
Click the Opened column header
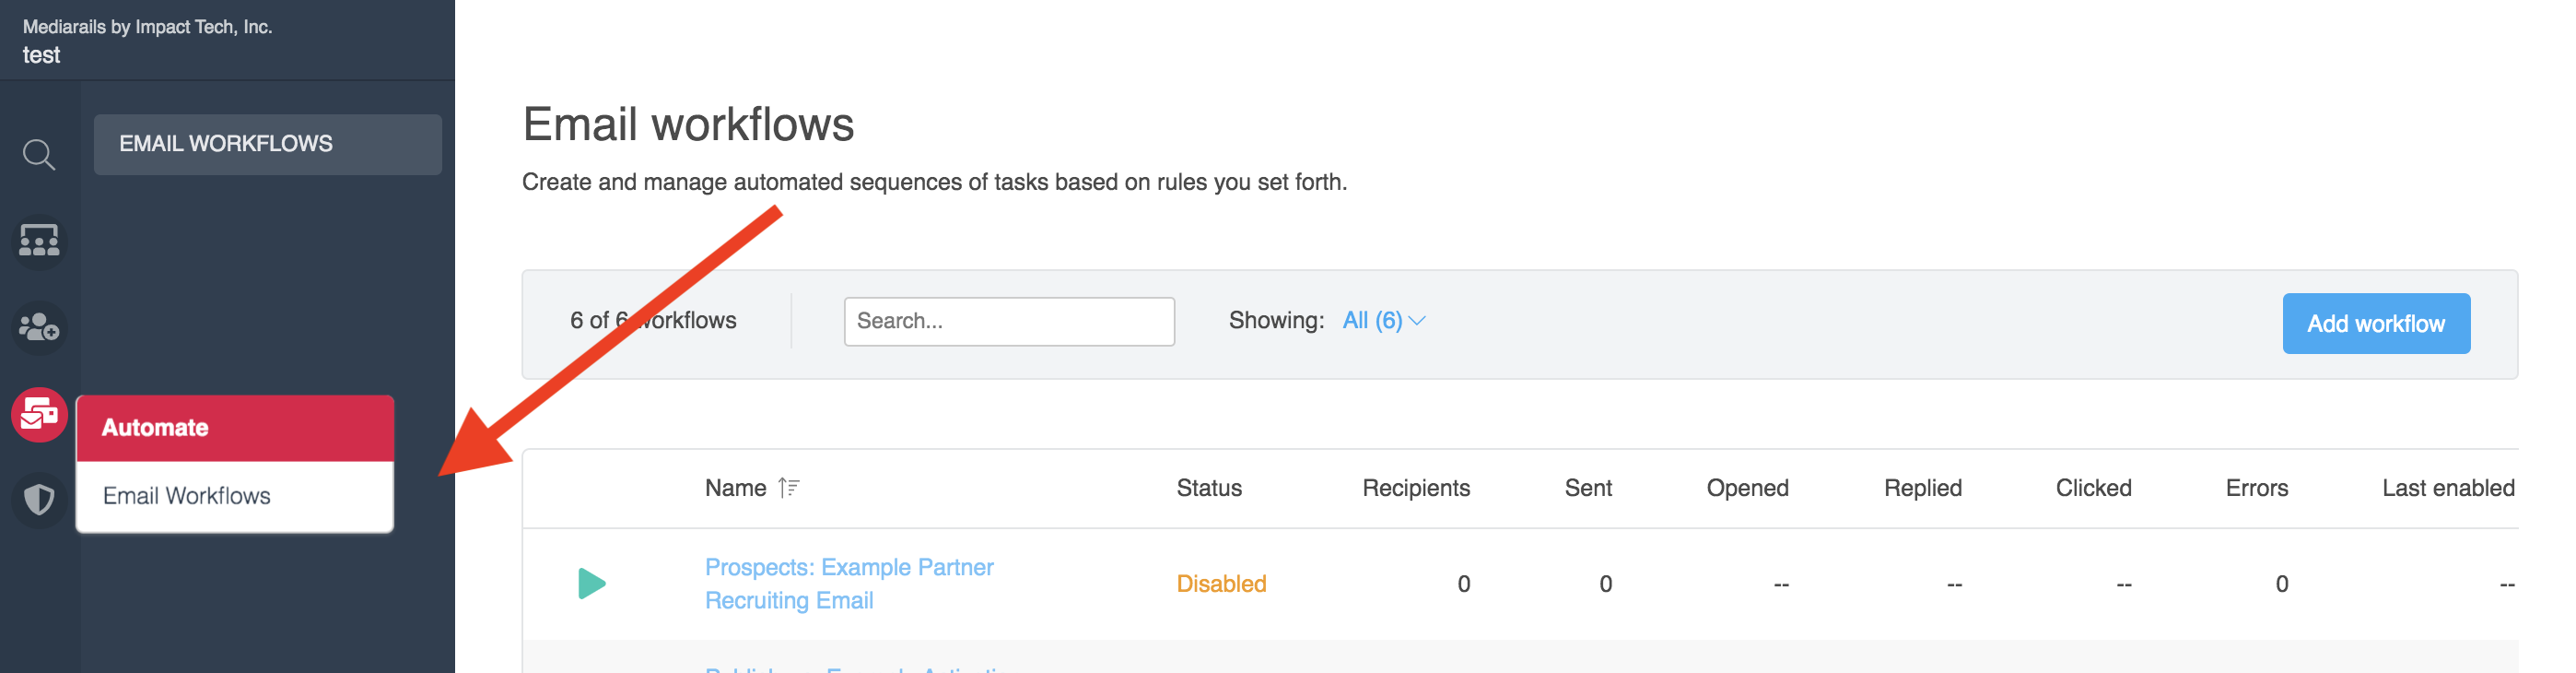click(x=1746, y=488)
